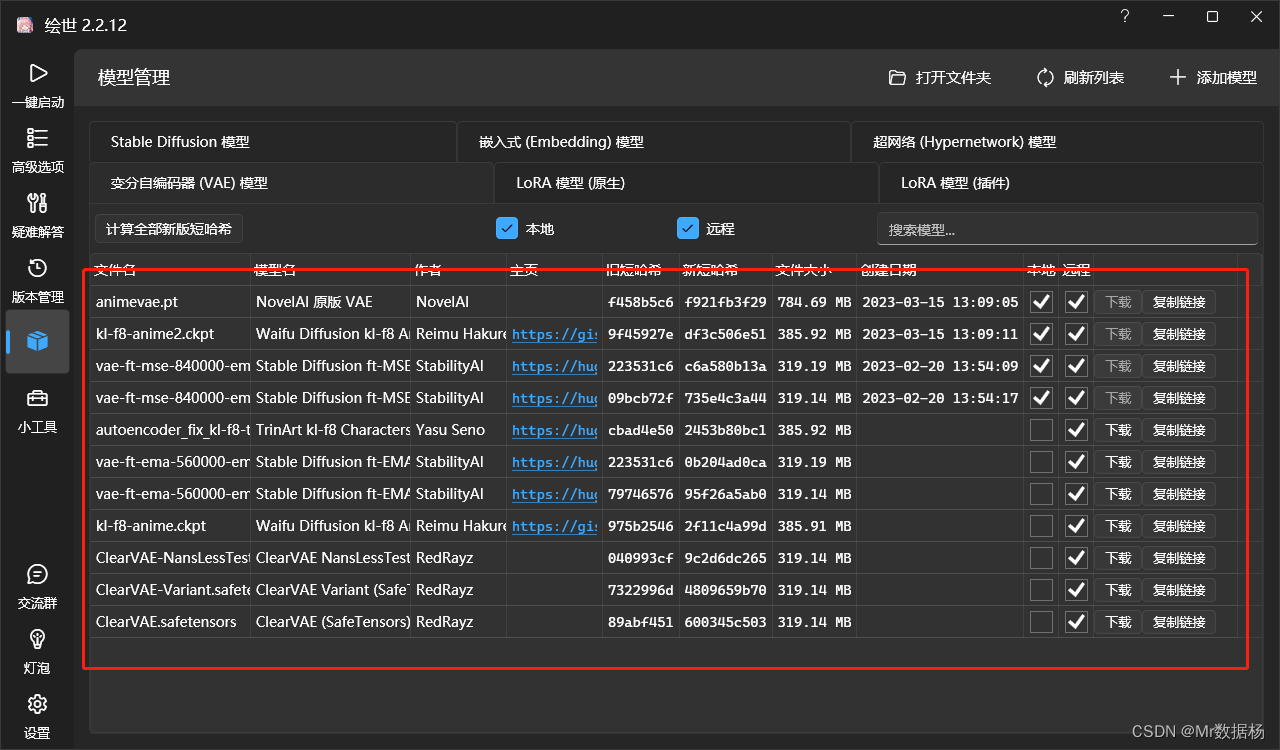Click 下载 for ClearVAE.safetensors row
Viewport: 1280px width, 750px height.
click(1118, 622)
